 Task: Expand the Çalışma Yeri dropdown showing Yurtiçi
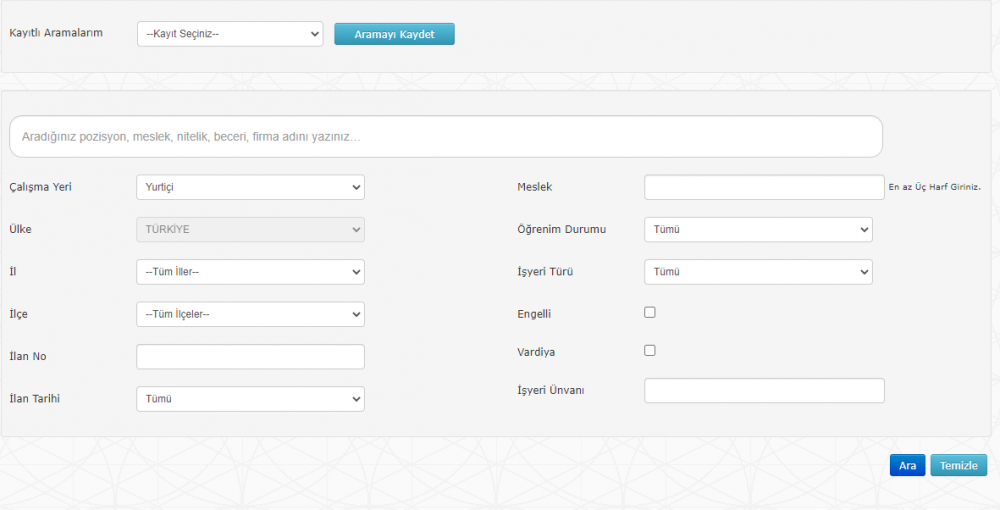(250, 187)
